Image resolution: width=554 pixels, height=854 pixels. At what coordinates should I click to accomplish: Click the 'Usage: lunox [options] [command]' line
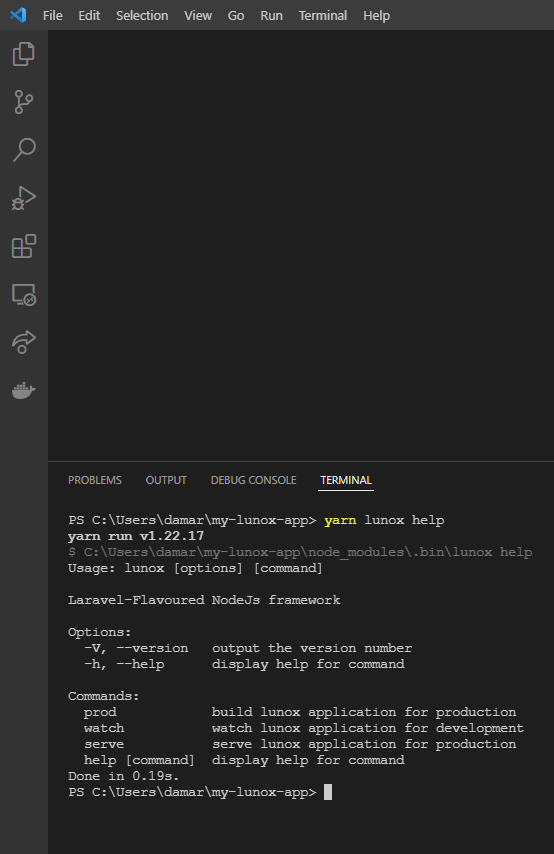(x=195, y=568)
